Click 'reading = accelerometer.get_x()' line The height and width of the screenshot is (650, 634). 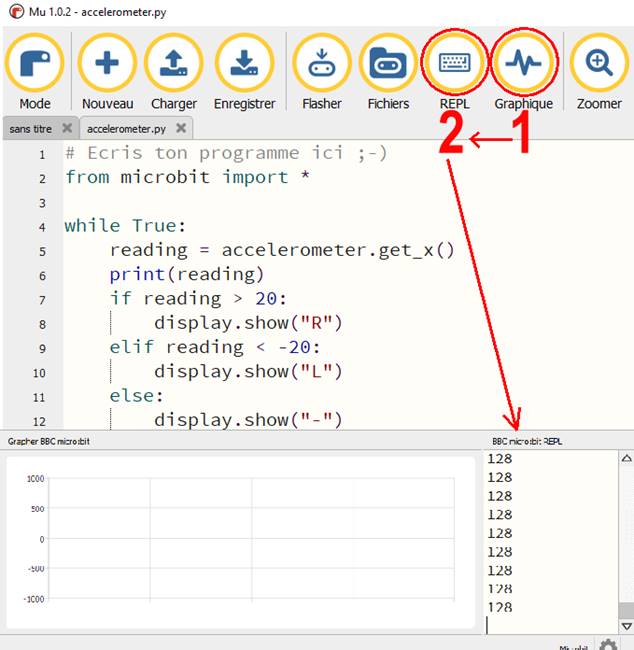(282, 250)
